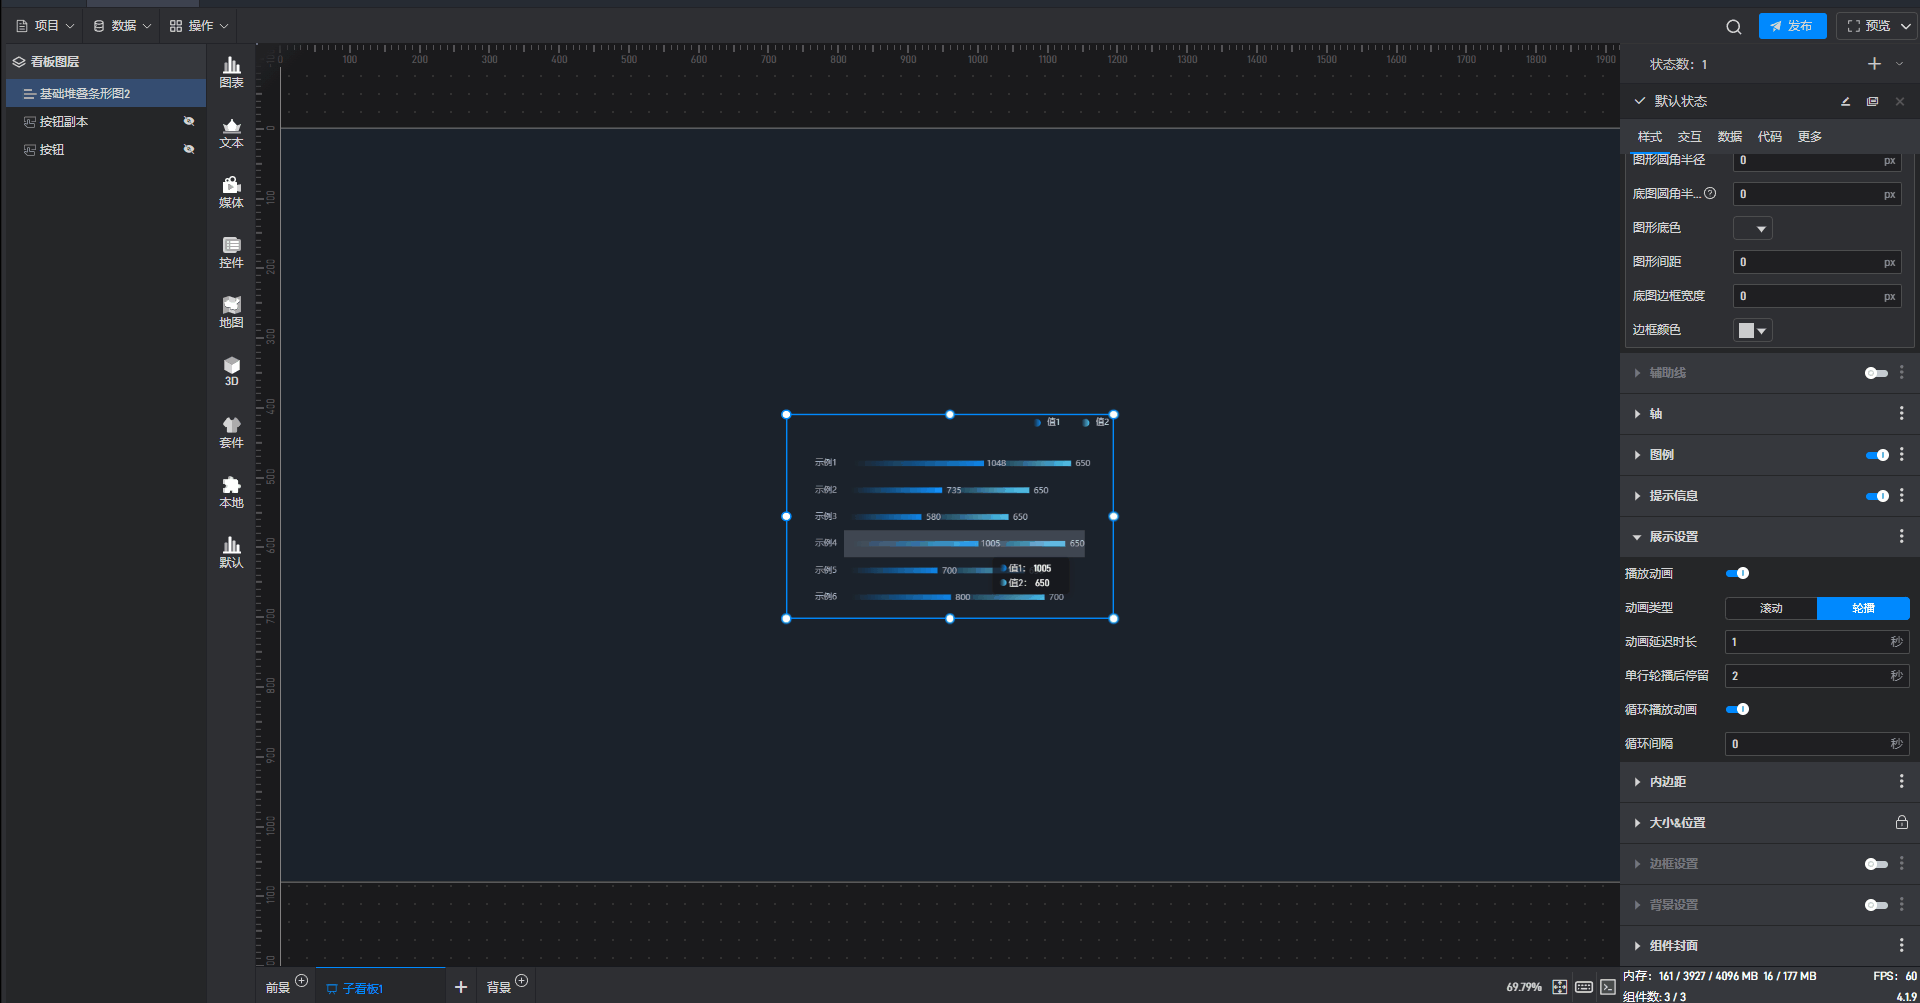
Task: Copy the 默认状态 state with duplicate icon
Action: click(1872, 101)
